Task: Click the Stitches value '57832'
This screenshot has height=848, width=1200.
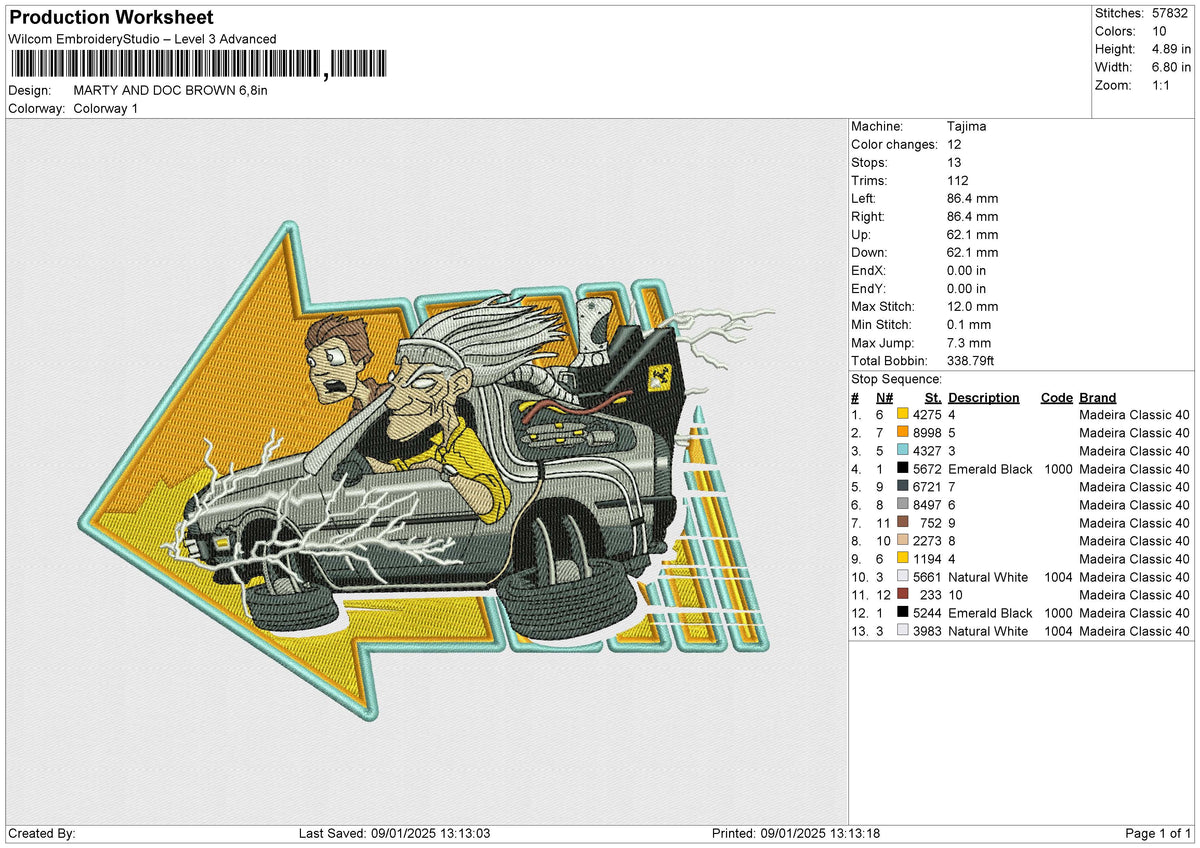Action: pyautogui.click(x=1170, y=13)
